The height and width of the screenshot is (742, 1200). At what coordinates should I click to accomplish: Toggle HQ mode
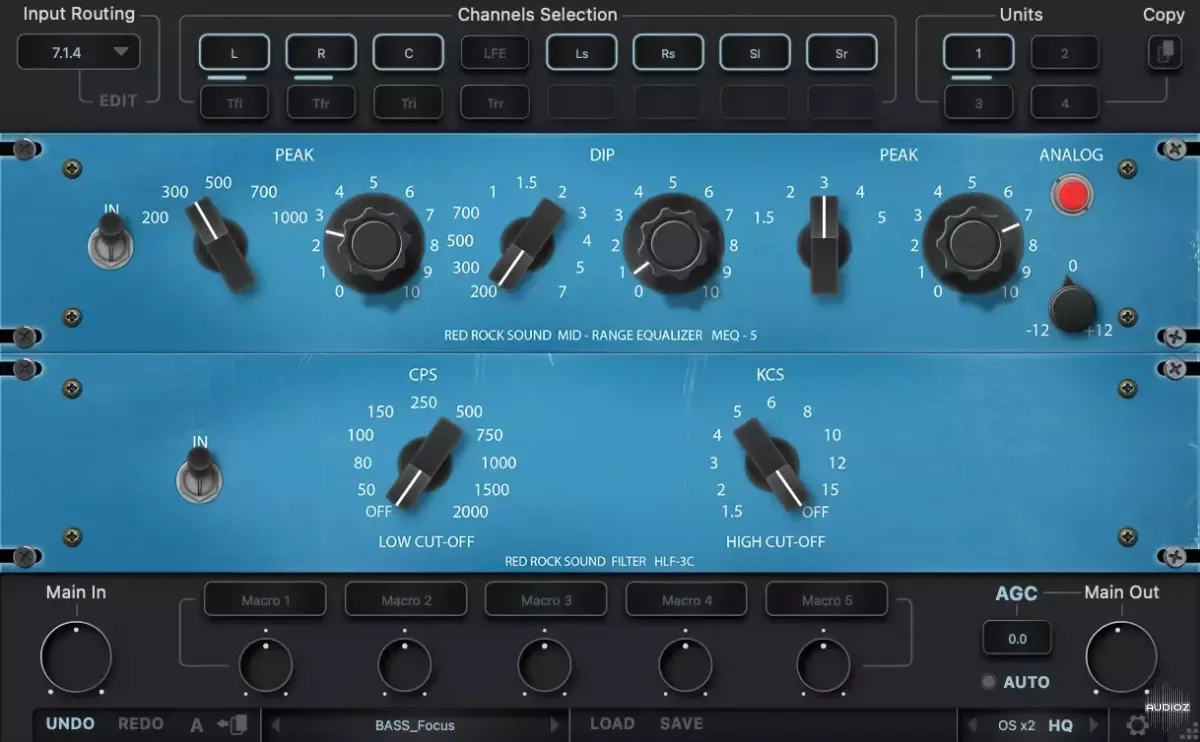(x=1060, y=725)
